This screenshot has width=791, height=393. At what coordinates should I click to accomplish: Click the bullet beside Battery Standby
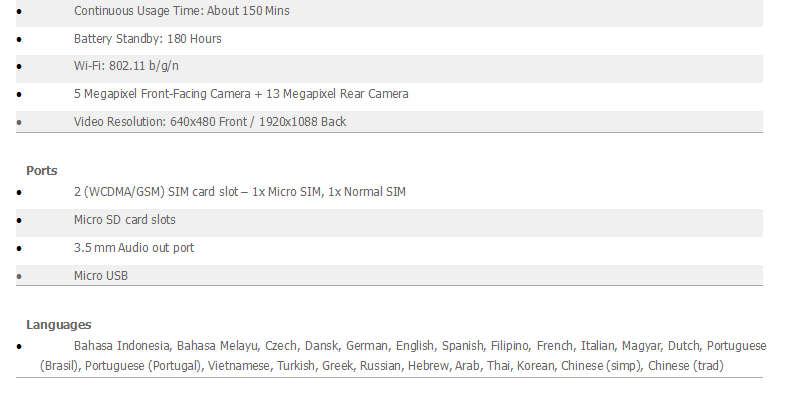(x=19, y=39)
